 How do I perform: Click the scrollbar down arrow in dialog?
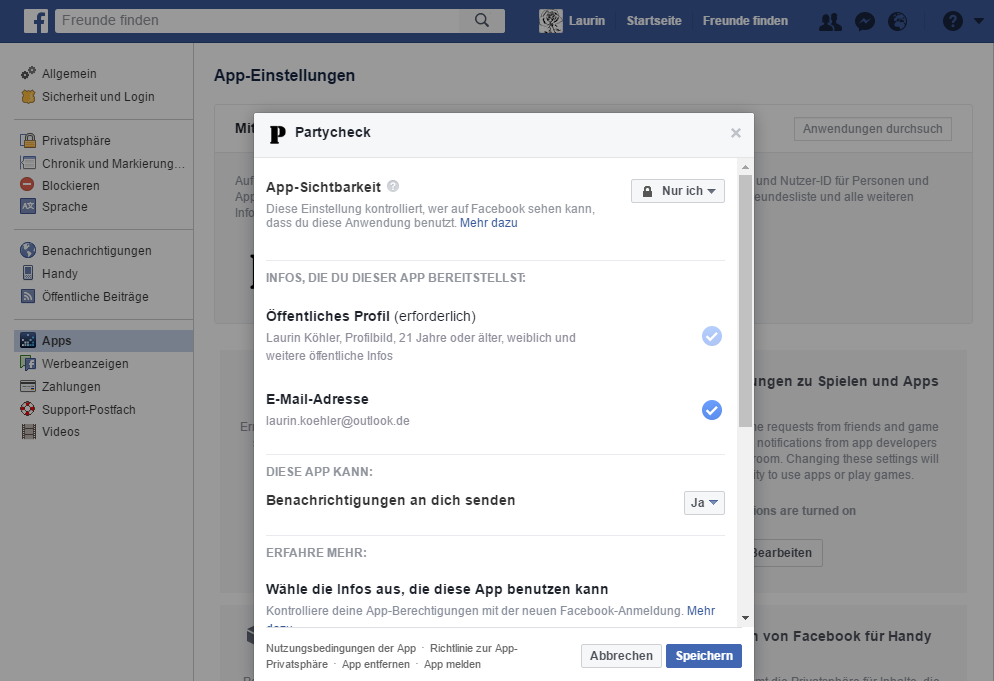coord(745,618)
